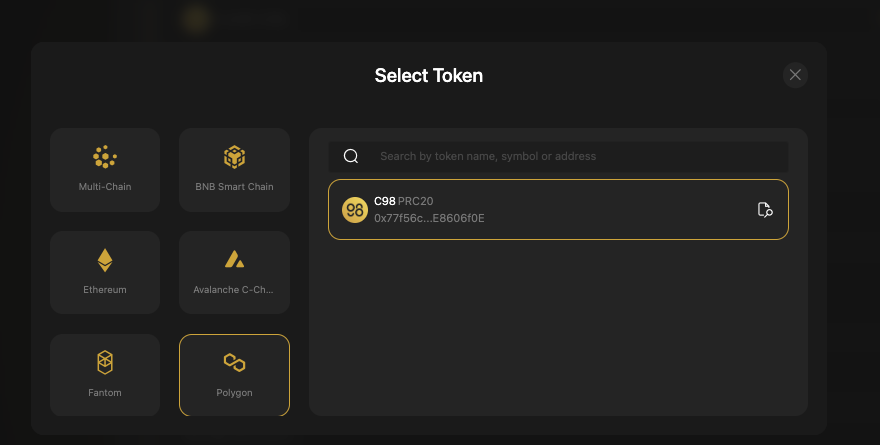The width and height of the screenshot is (880, 445).
Task: Select the Avalanche C-Chain logo icon
Action: coord(234,260)
